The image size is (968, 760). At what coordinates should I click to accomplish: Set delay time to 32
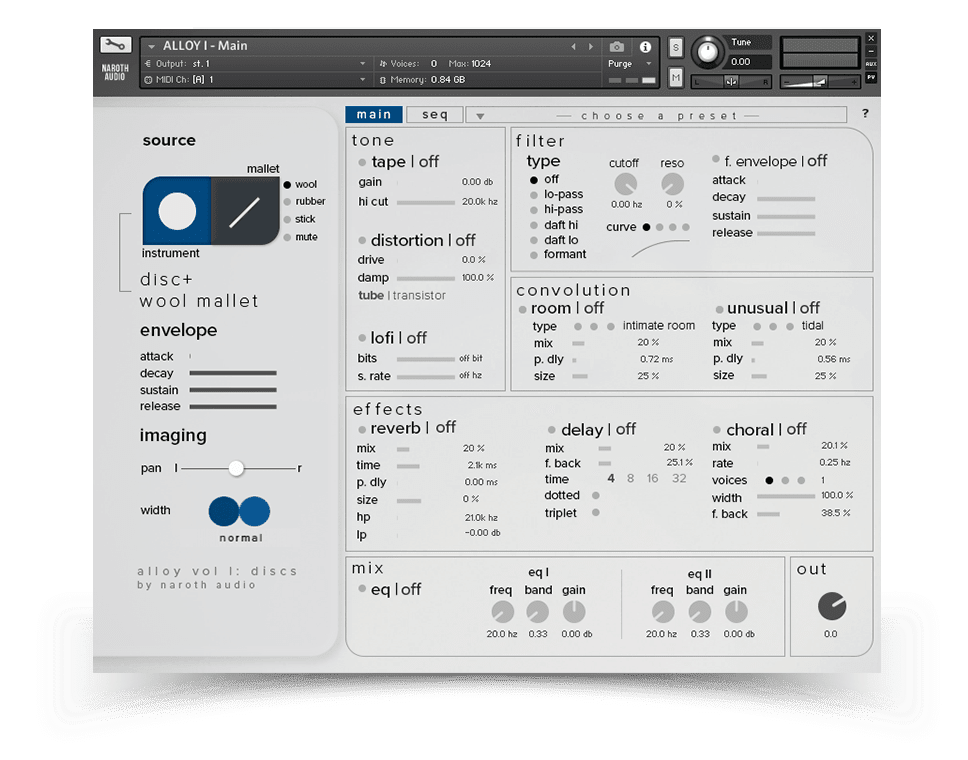point(679,478)
